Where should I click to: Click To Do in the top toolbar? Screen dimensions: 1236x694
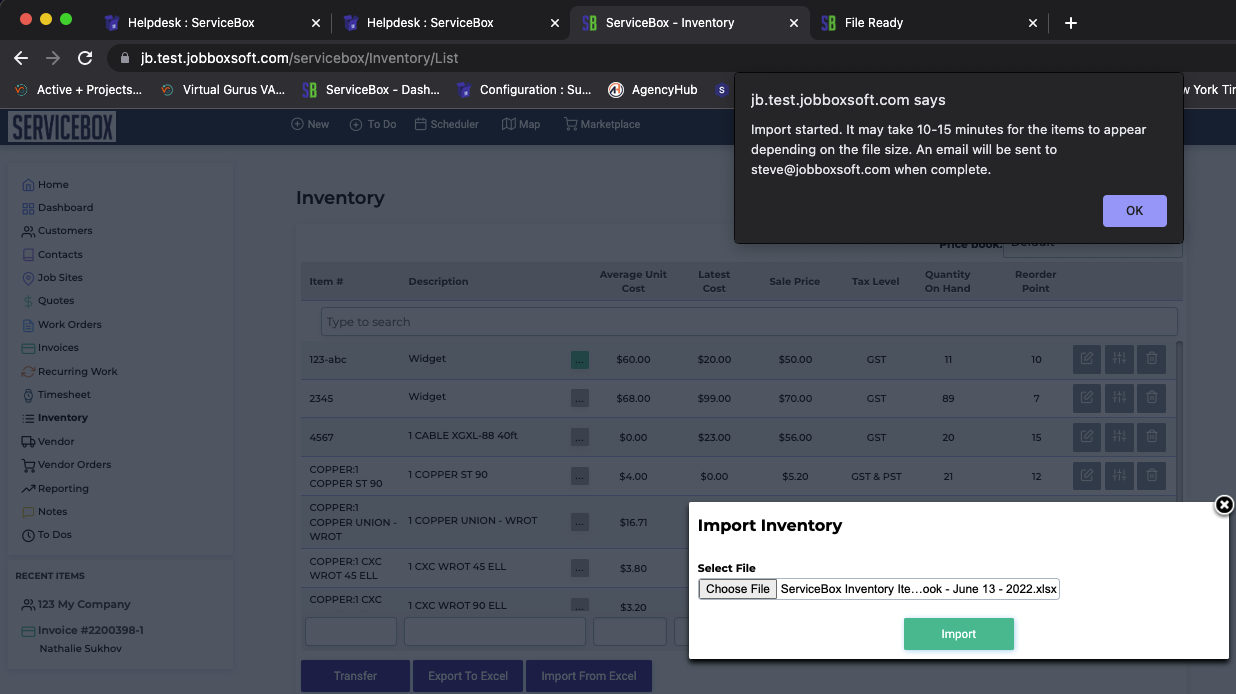tap(373, 124)
